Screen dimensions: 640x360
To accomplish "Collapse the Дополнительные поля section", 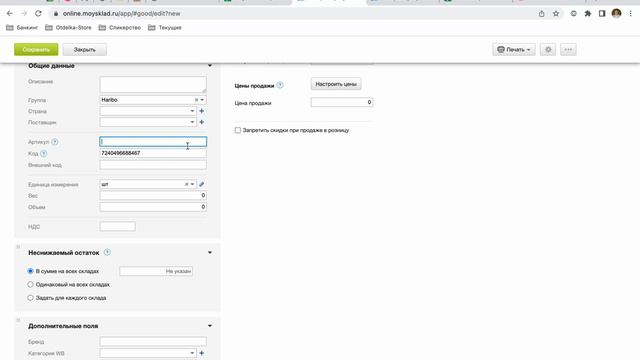I will [x=210, y=326].
